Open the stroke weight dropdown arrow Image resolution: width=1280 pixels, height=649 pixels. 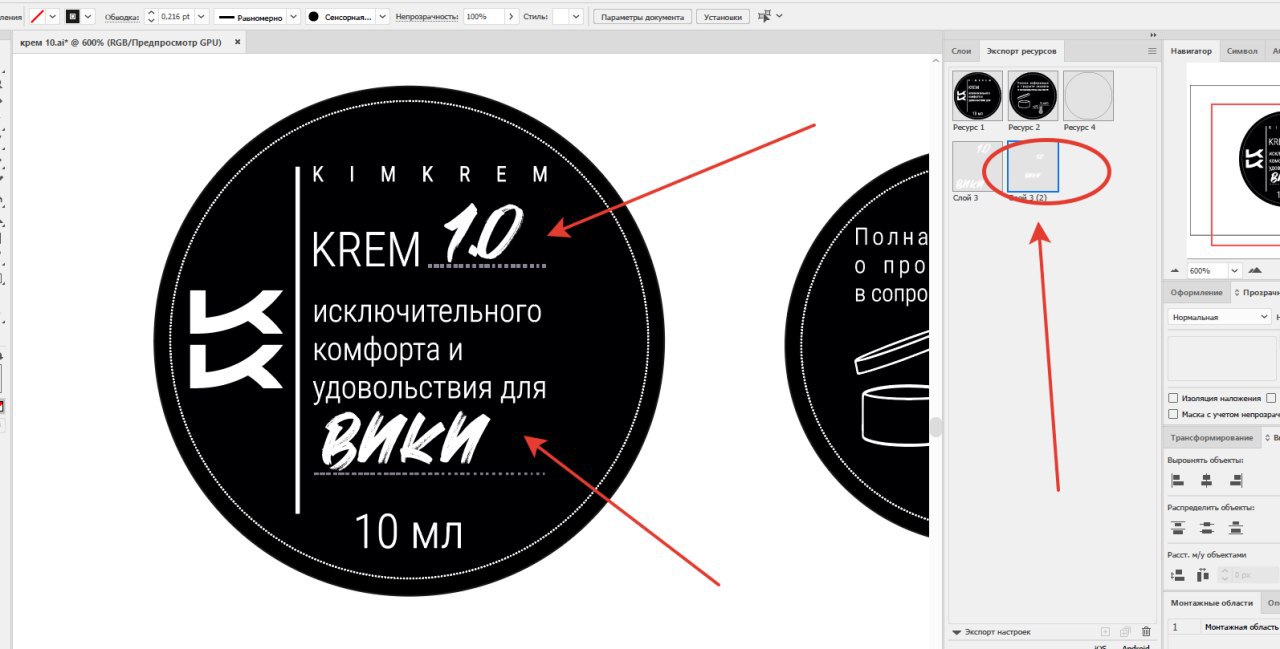(x=201, y=17)
